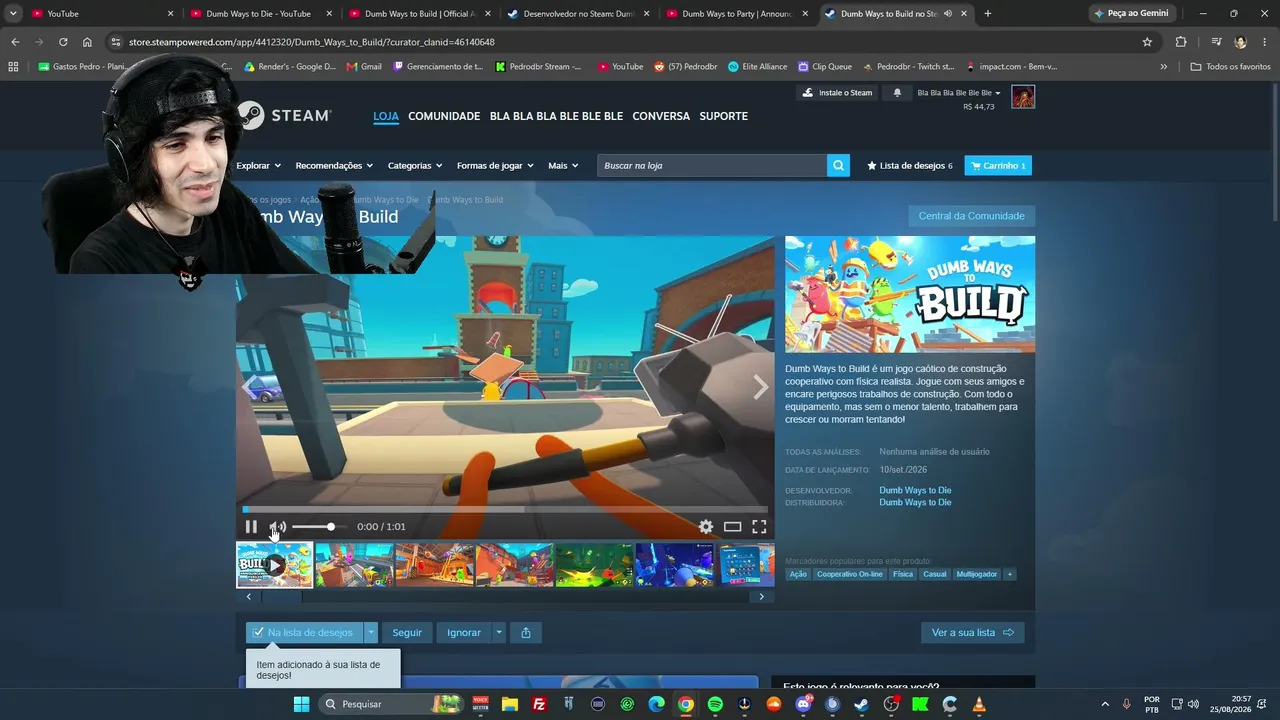Open the Carrinho cart button

pos(998,166)
